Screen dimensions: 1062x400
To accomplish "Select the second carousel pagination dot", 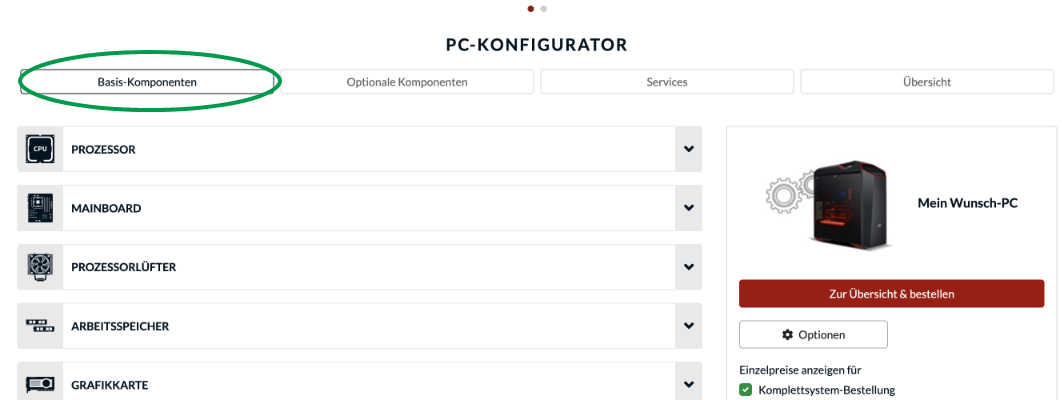I will (543, 8).
